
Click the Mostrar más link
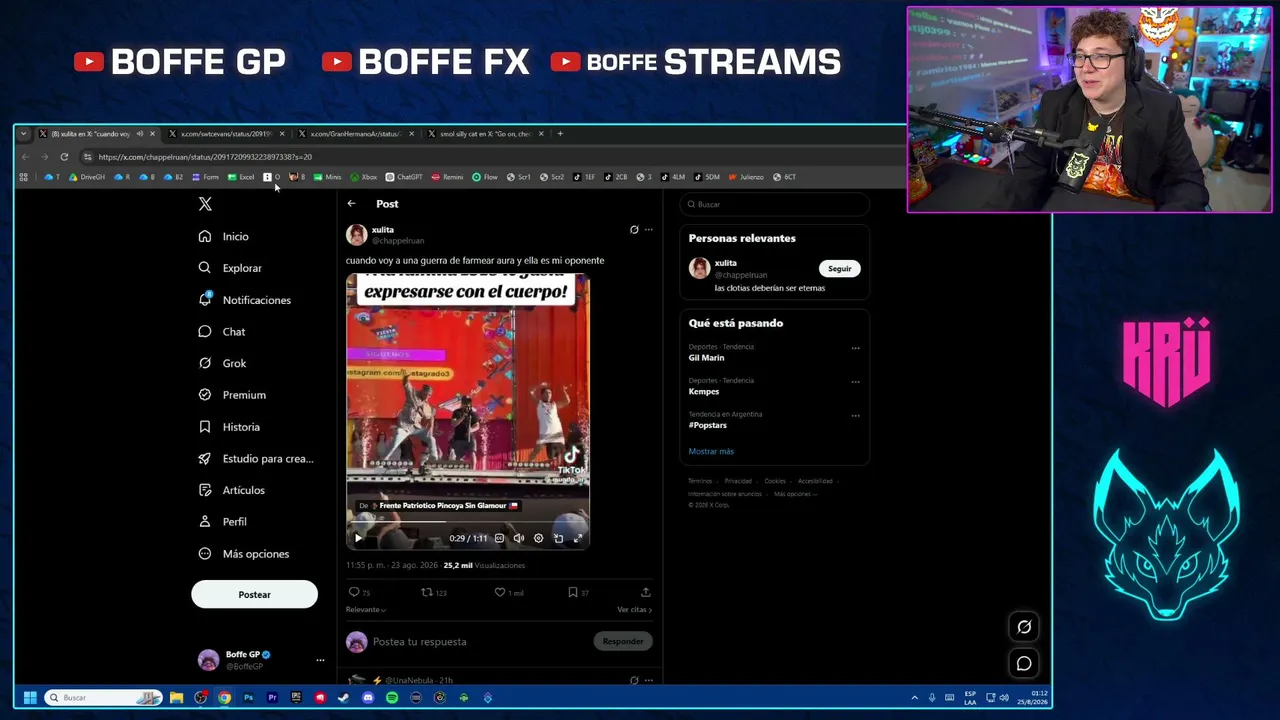pyautogui.click(x=711, y=452)
